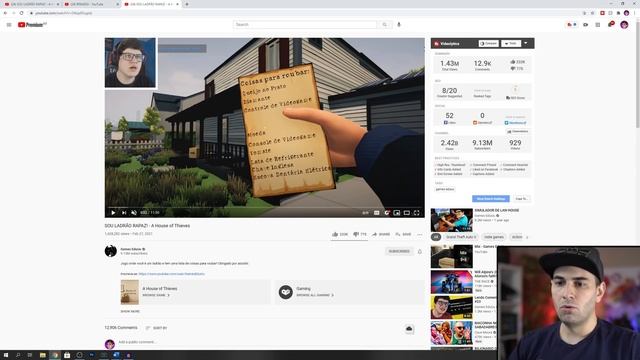This screenshot has height=360, width=640.
Task: Open the player settings gear
Action: pyautogui.click(x=387, y=213)
